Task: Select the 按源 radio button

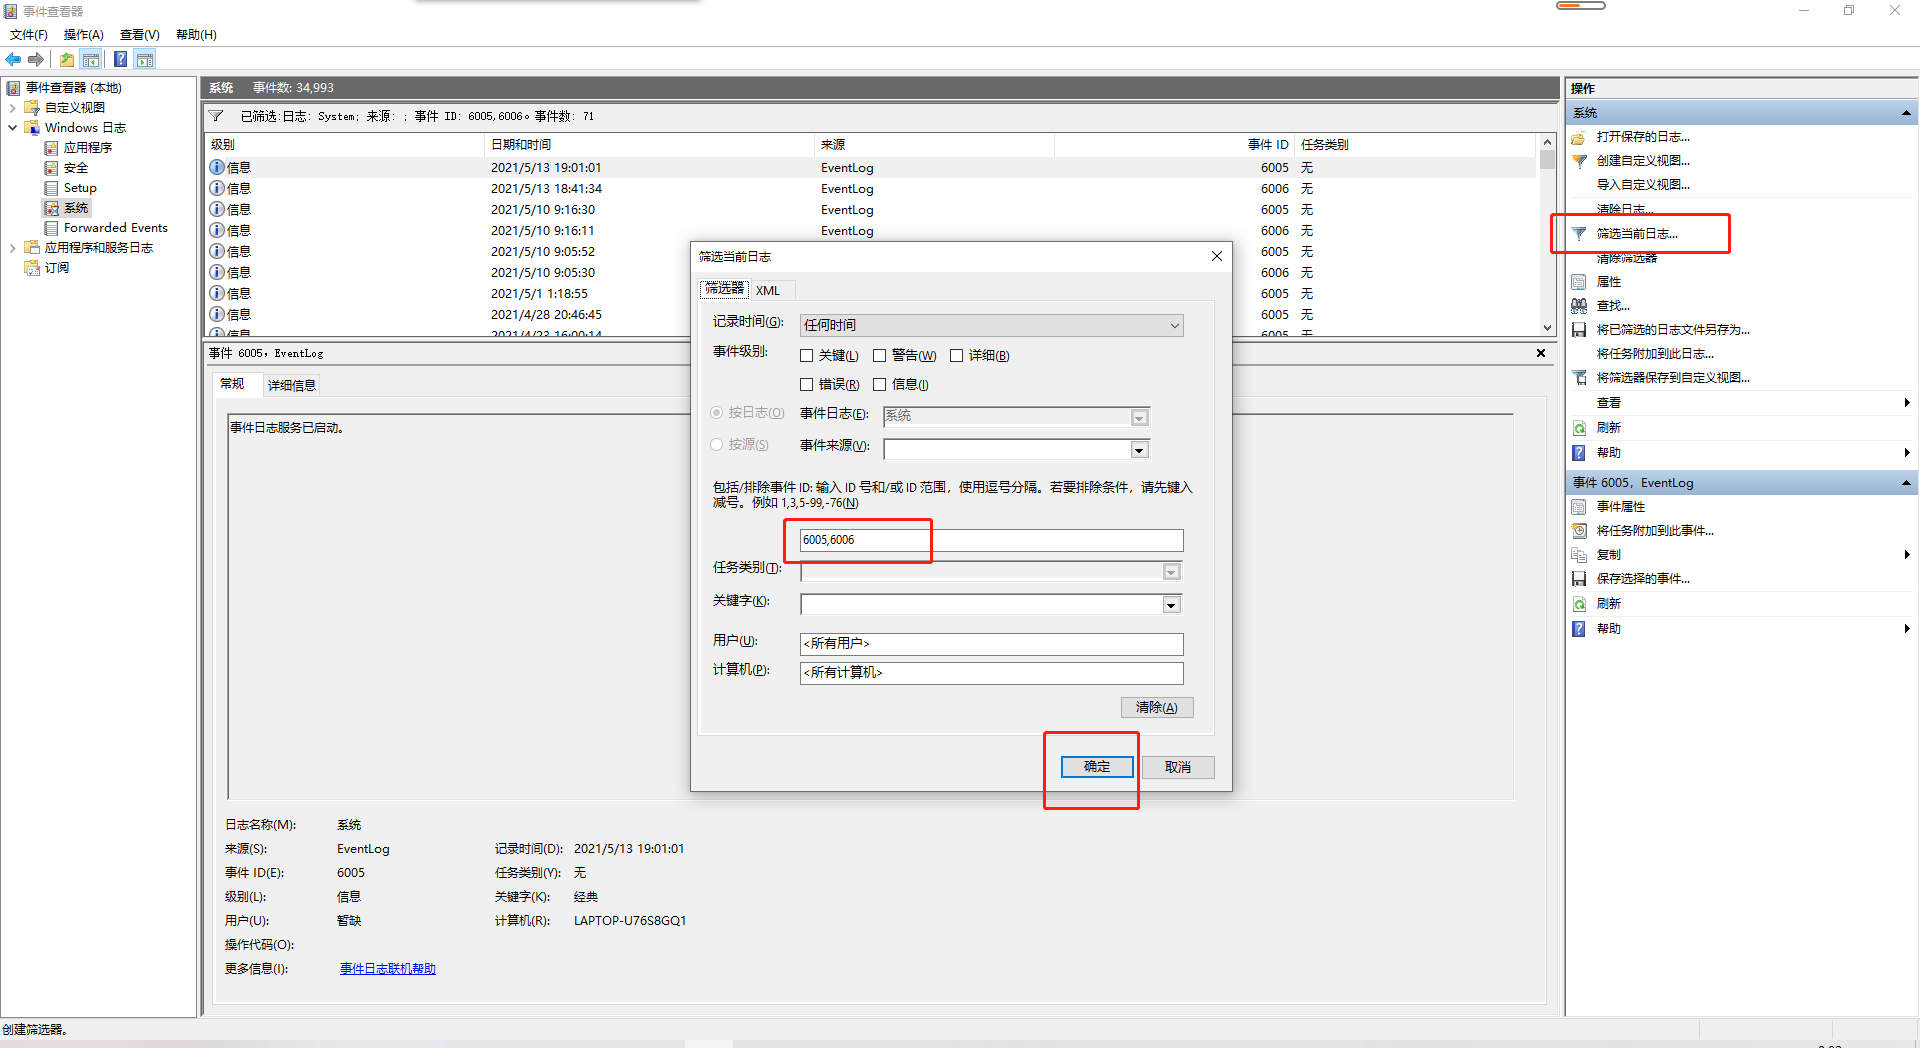Action: [x=717, y=445]
